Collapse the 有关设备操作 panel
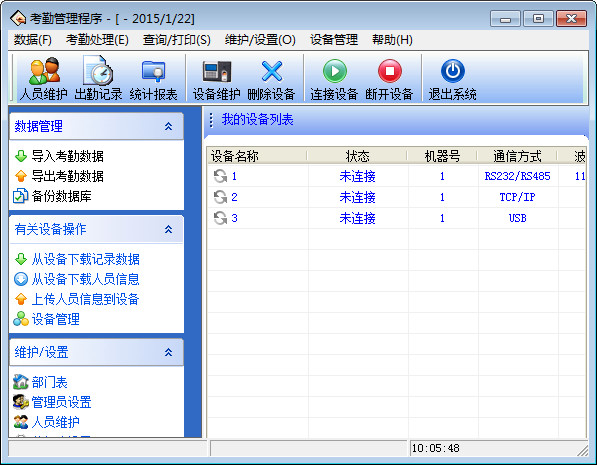Image resolution: width=597 pixels, height=465 pixels. (168, 229)
